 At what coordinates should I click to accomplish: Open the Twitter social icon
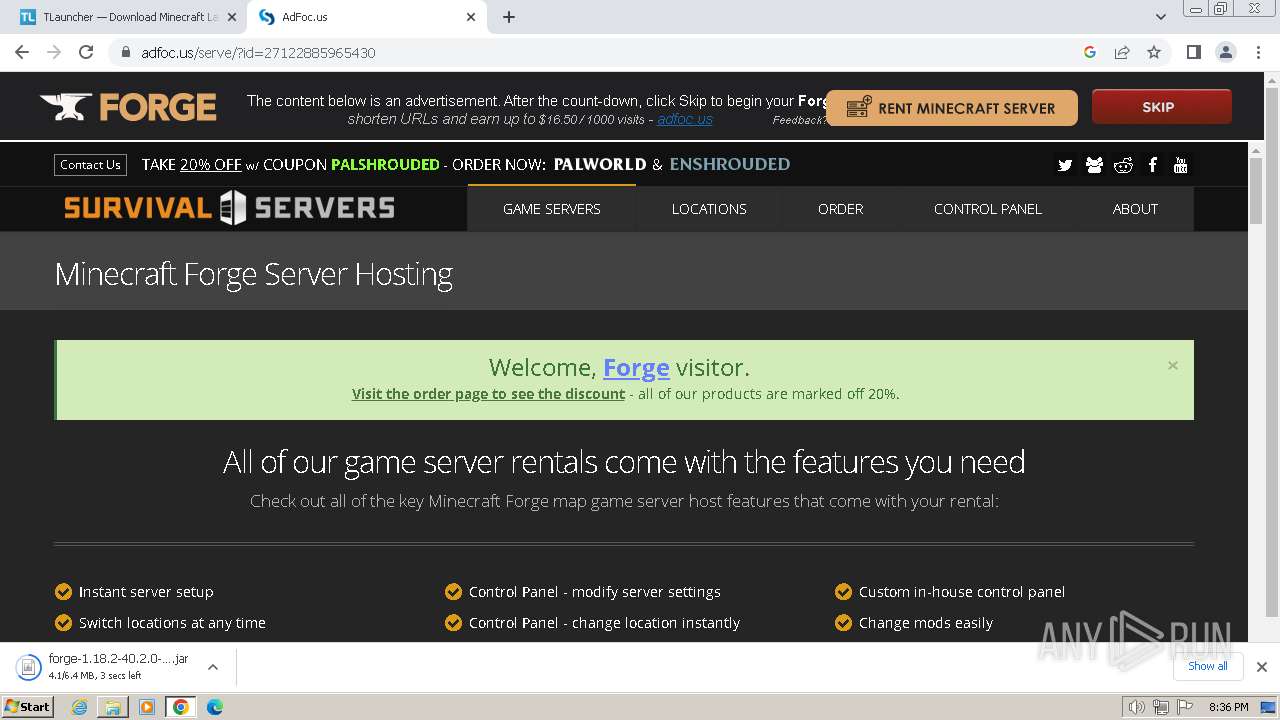(x=1065, y=165)
